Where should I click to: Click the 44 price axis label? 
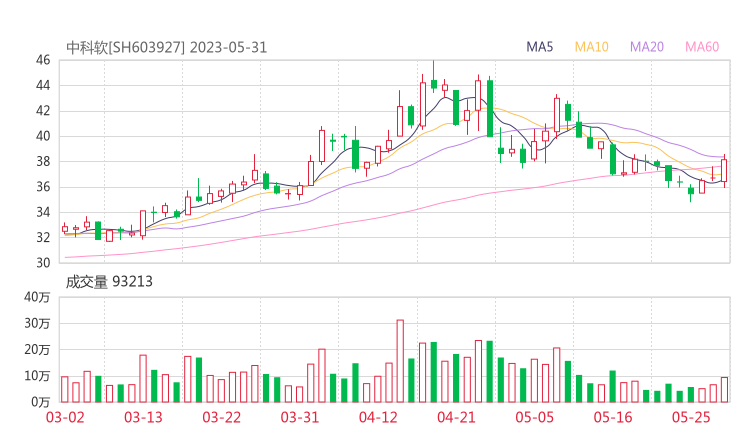tap(43, 85)
